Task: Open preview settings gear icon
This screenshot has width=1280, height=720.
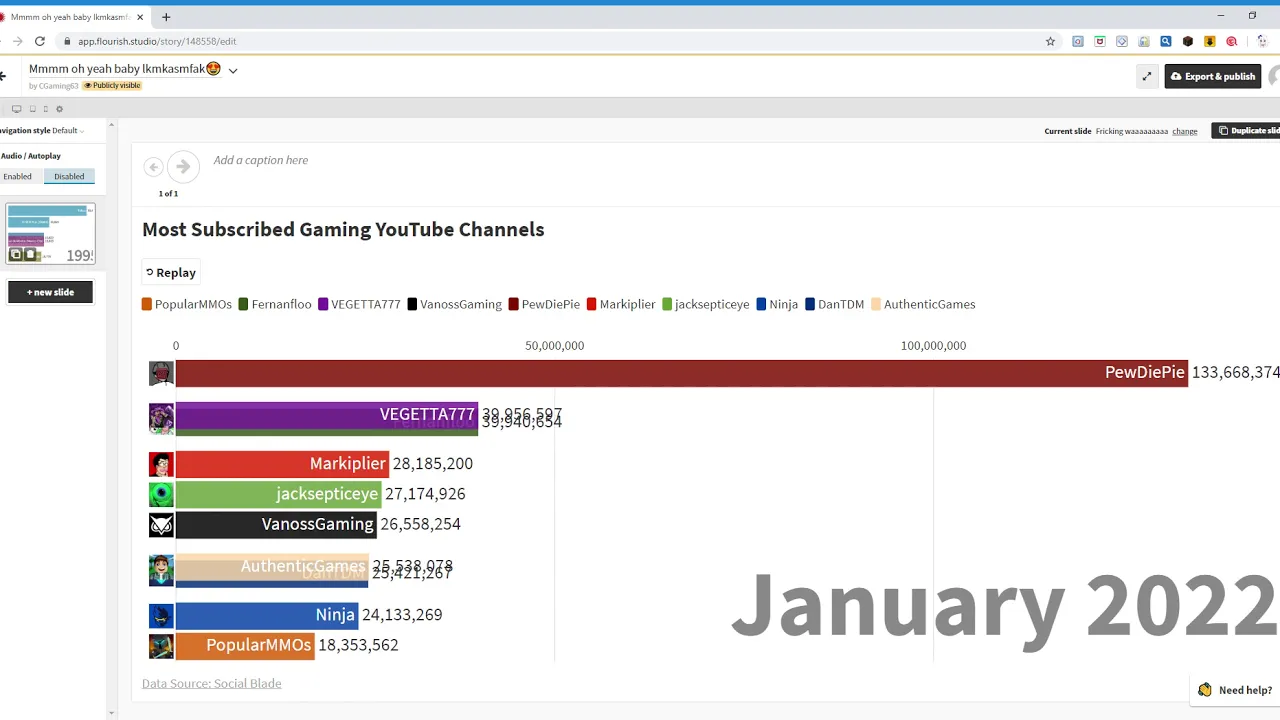Action: coord(59,109)
